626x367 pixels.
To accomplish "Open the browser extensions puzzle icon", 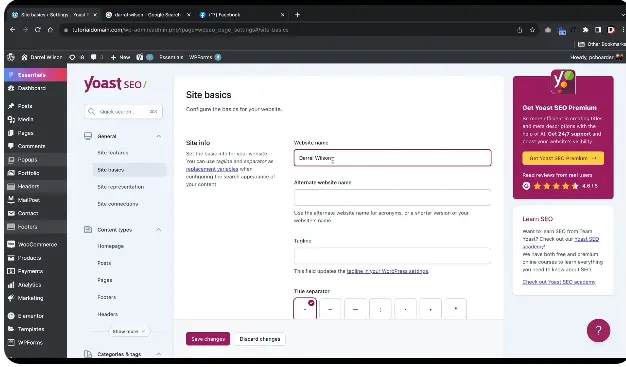I will click(585, 30).
